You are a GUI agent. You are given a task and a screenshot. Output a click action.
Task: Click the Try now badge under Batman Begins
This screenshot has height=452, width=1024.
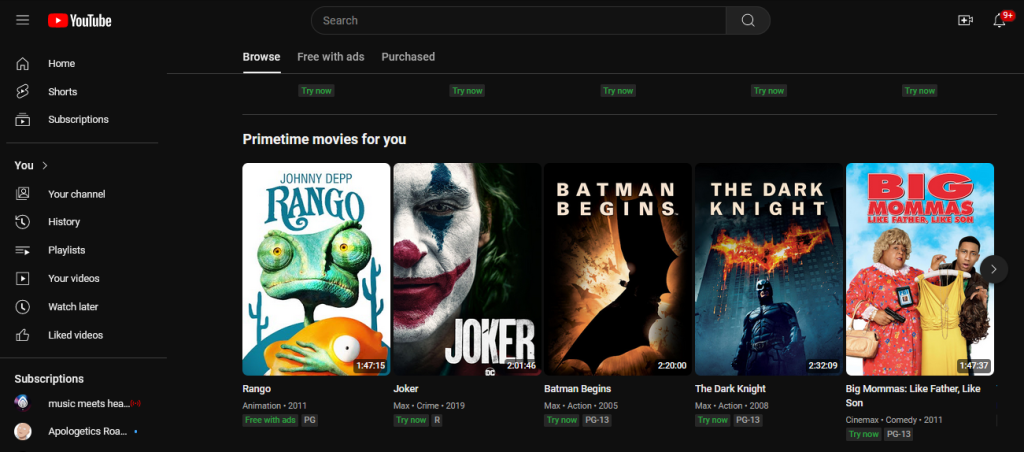point(562,420)
